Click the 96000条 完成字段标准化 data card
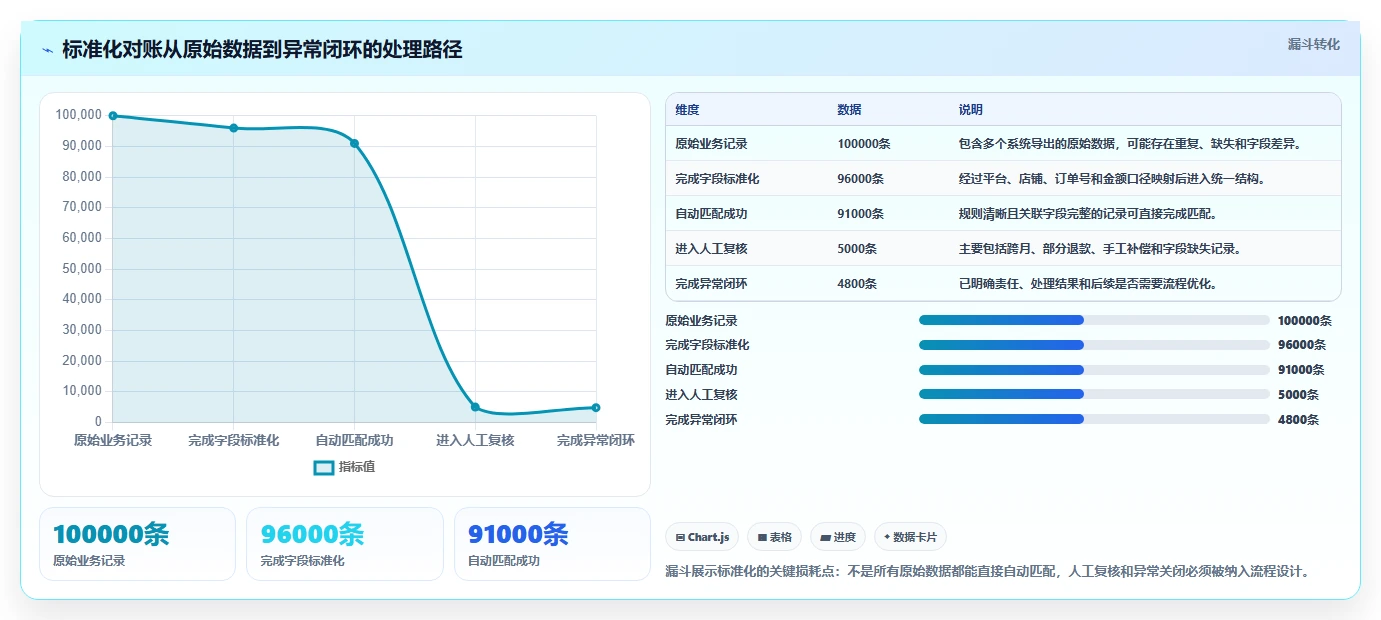The height and width of the screenshot is (620, 1381). (x=344, y=544)
